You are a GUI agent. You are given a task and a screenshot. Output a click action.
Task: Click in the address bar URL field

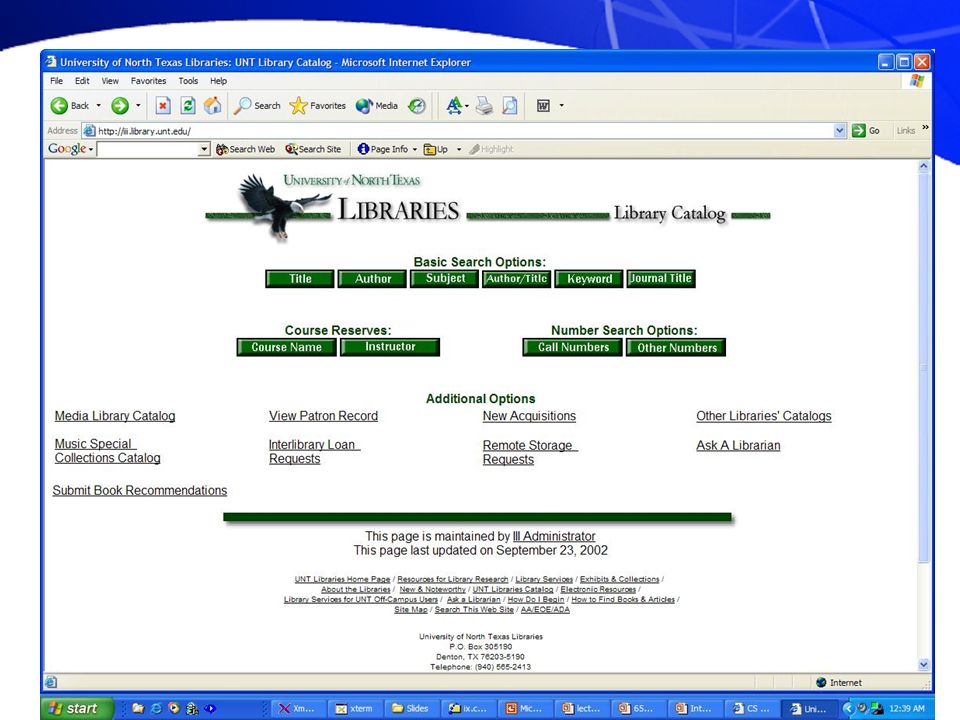pos(459,130)
